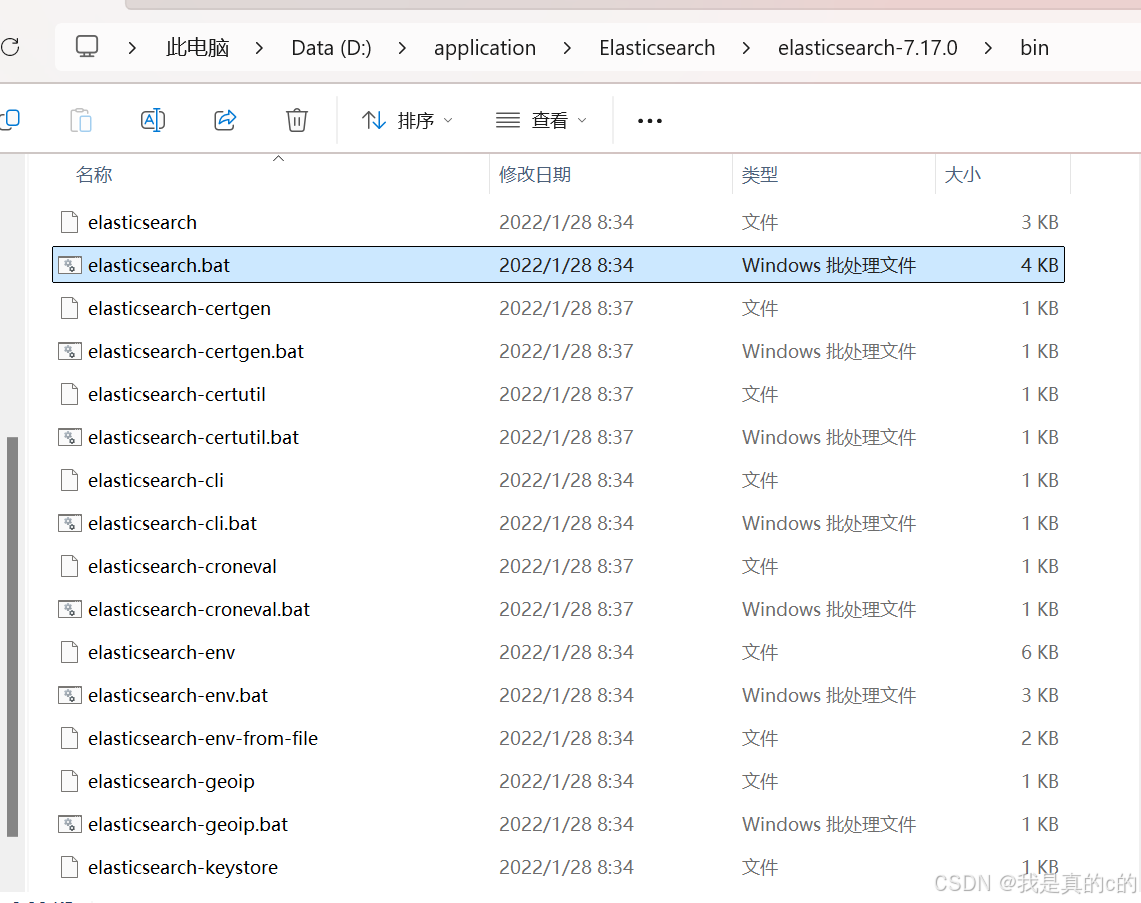Select the elasticsearch-croneval.bat file name
The image size is (1141, 903).
click(199, 609)
